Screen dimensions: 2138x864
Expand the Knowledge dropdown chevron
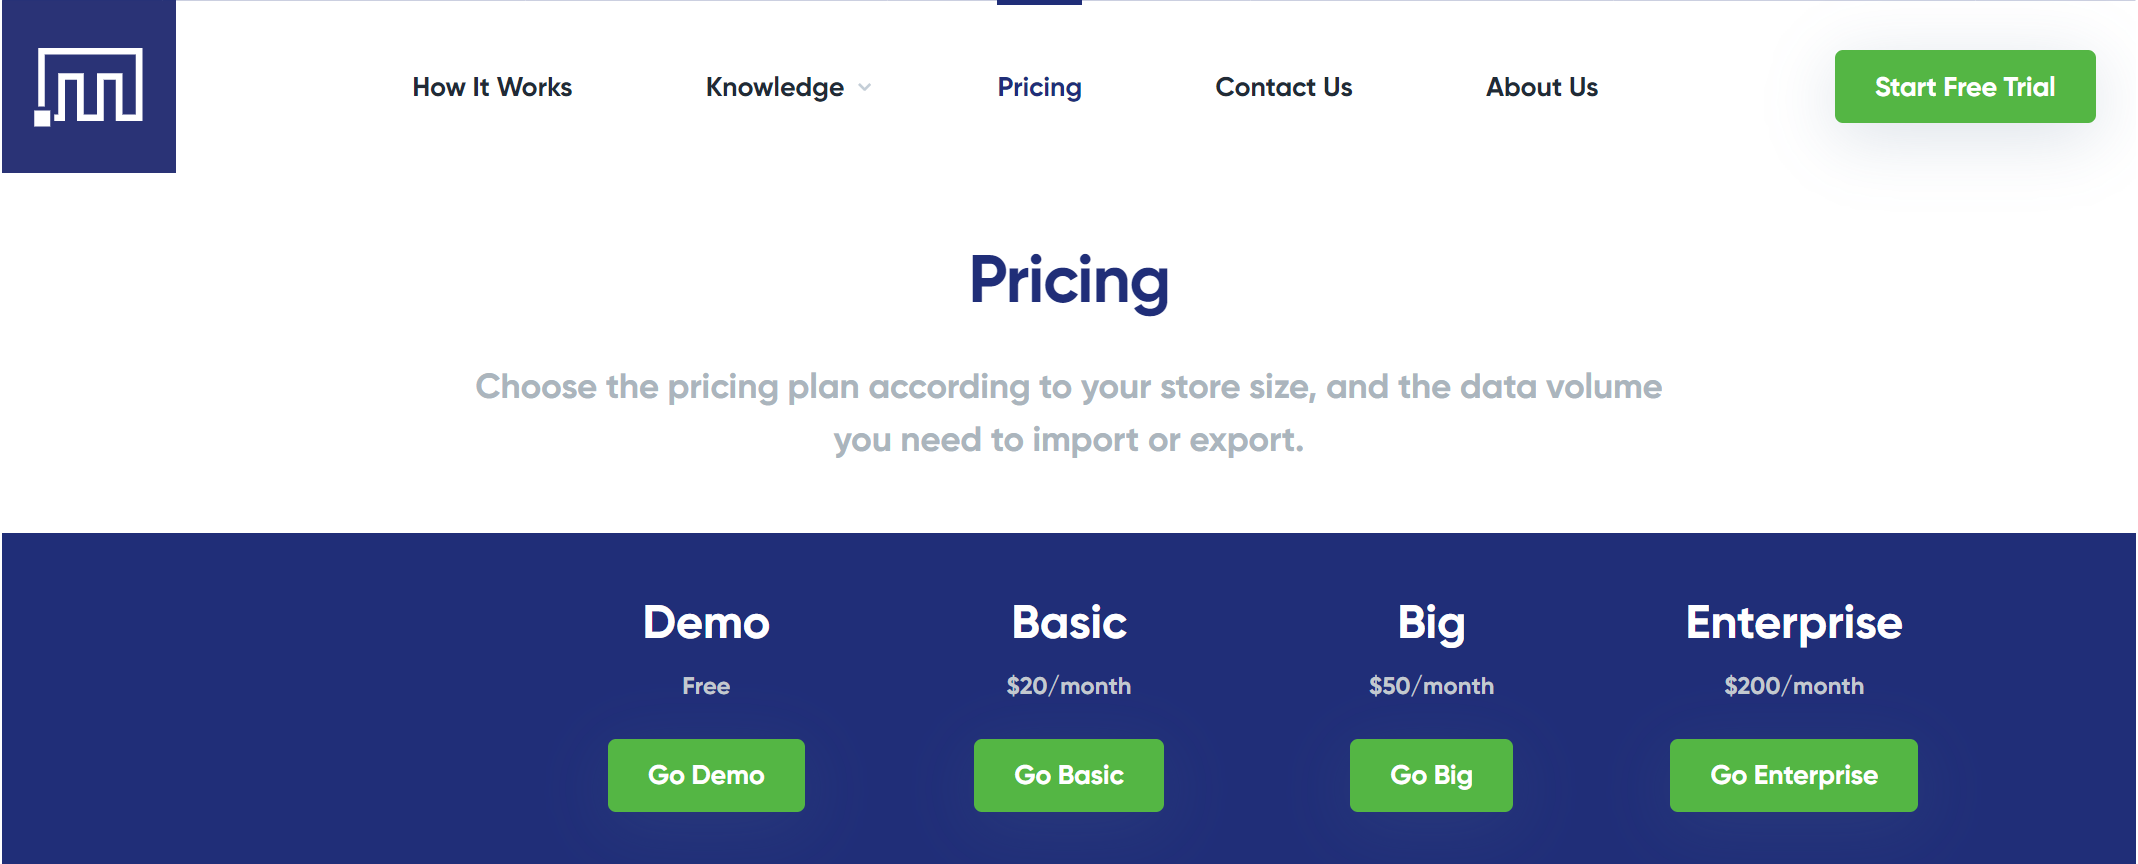pos(865,87)
